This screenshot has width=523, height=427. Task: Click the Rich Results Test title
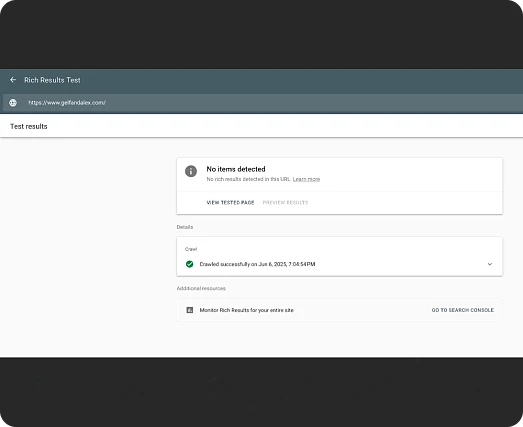coord(52,80)
